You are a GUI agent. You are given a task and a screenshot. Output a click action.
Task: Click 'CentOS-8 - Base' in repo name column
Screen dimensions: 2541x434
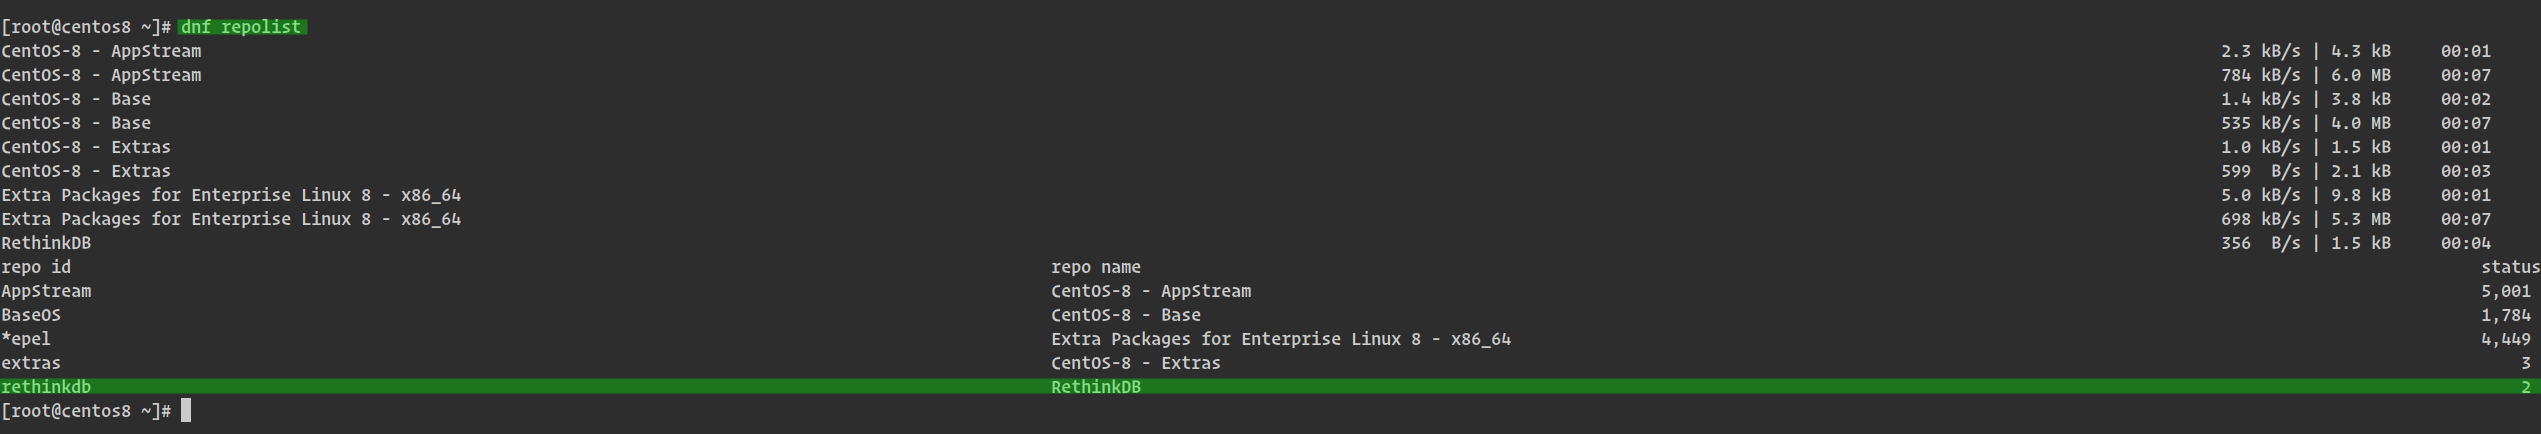pyautogui.click(x=1126, y=315)
